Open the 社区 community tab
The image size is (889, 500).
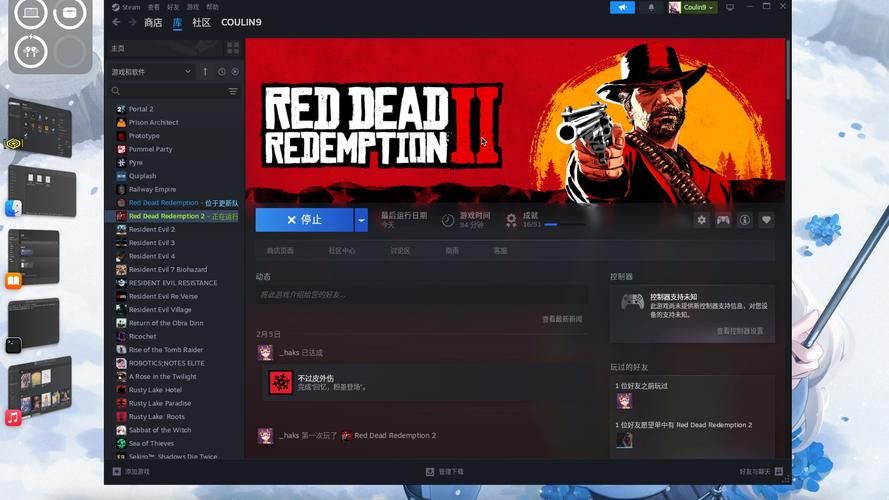click(201, 22)
